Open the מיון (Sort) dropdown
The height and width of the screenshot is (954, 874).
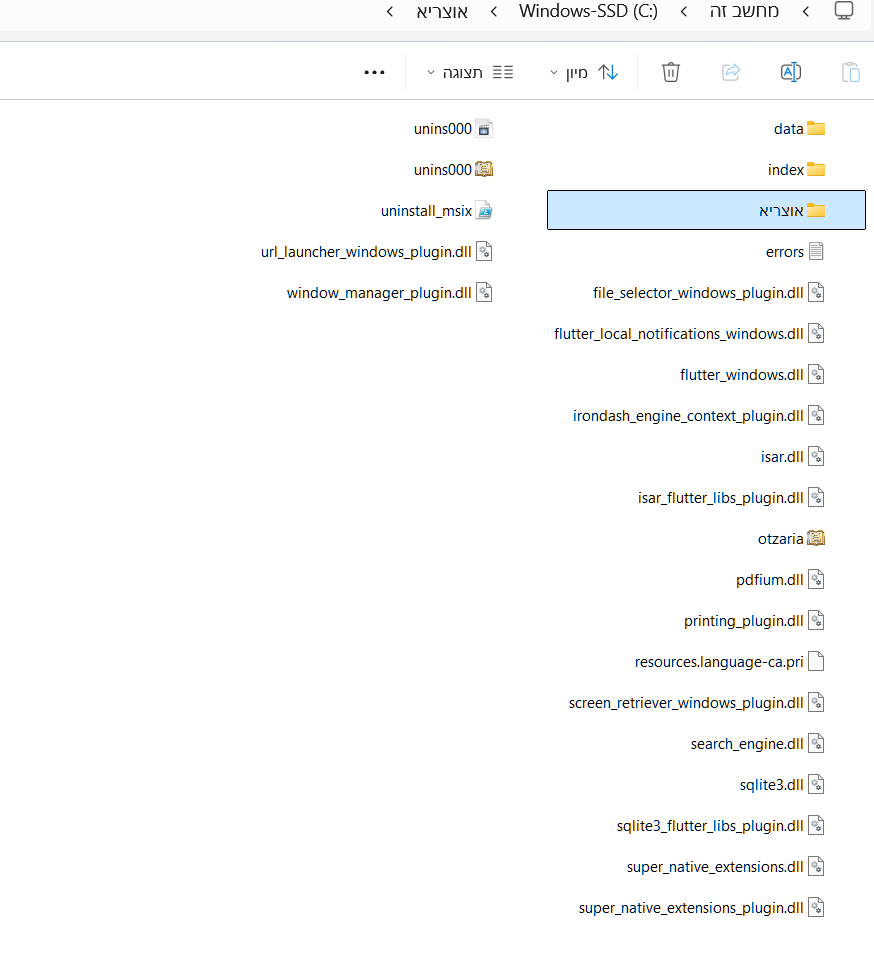click(x=584, y=72)
